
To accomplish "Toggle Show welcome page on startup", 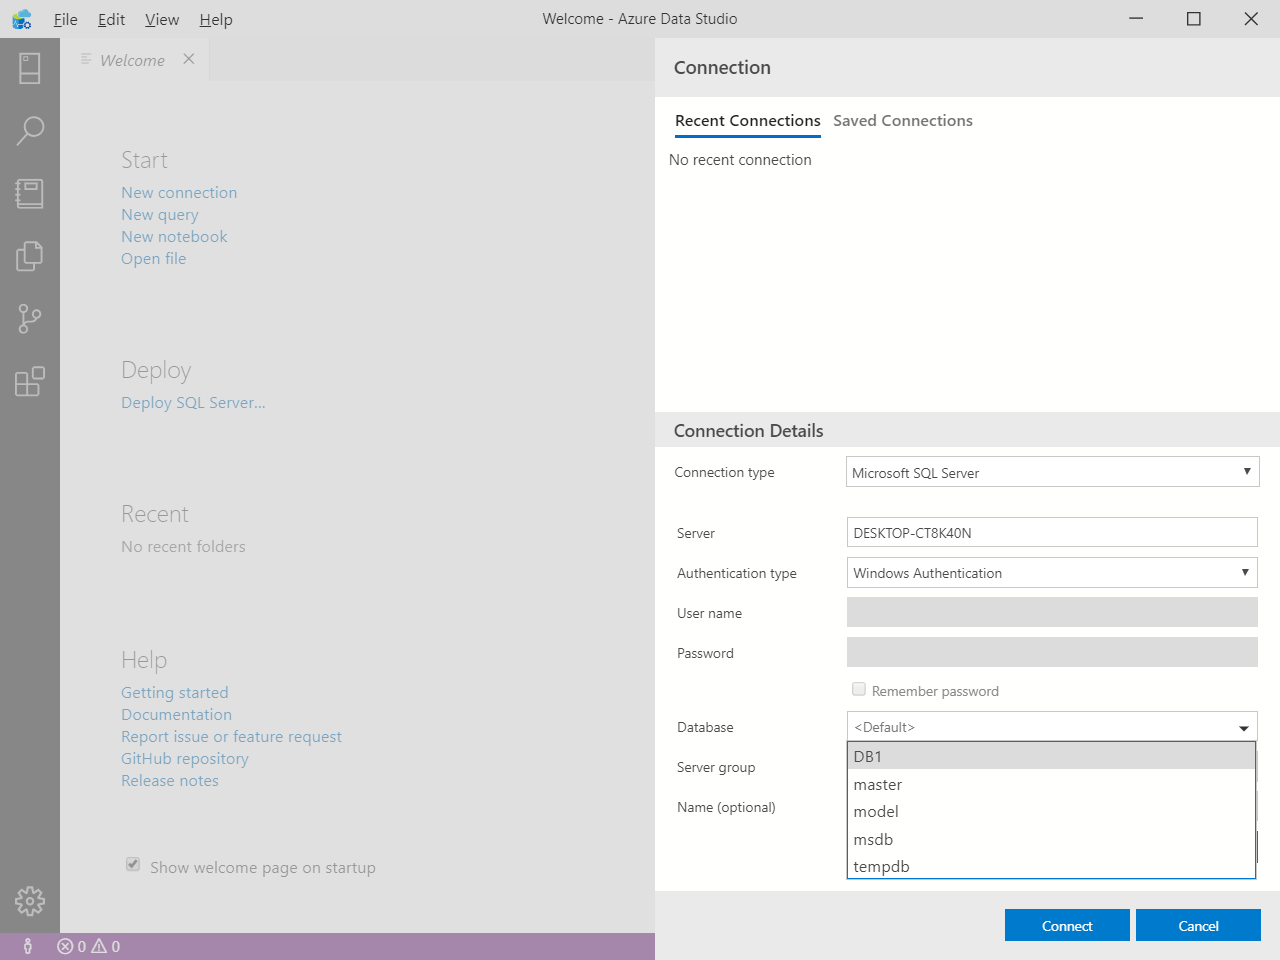I will click(133, 864).
